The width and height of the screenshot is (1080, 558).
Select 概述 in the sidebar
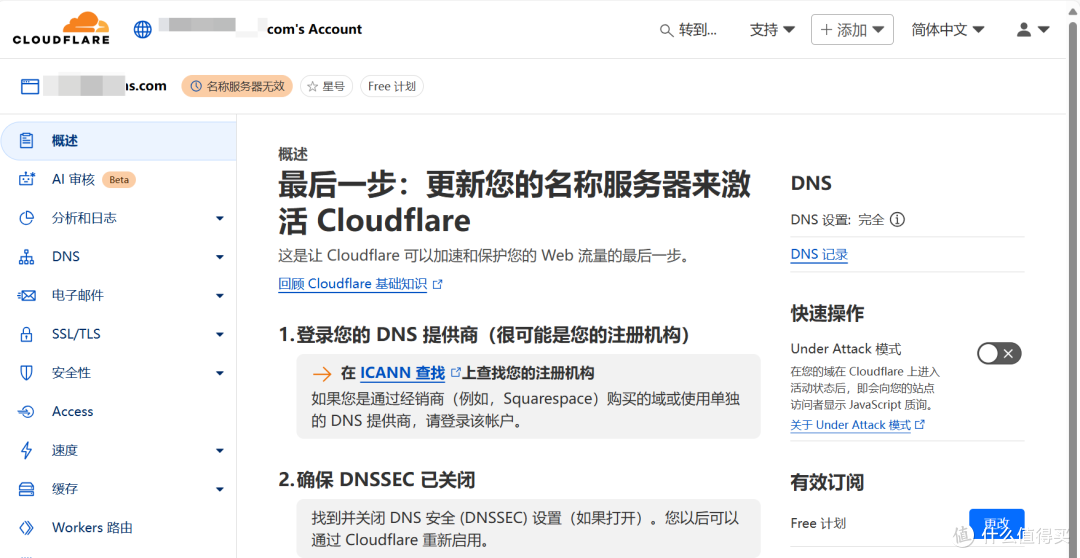tap(118, 141)
